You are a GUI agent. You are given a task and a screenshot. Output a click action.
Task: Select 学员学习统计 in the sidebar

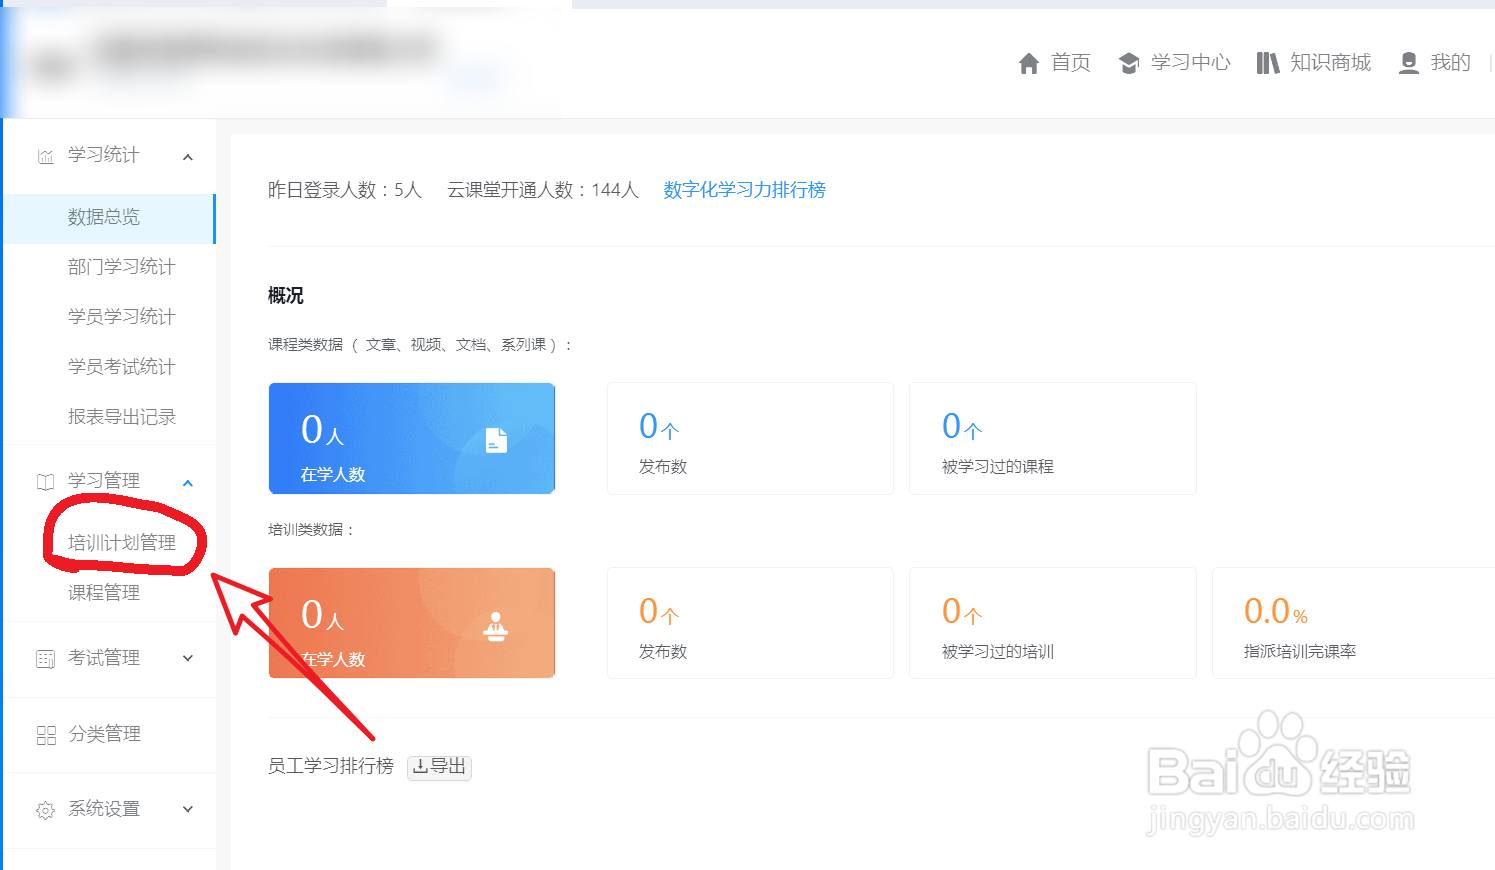tap(121, 317)
